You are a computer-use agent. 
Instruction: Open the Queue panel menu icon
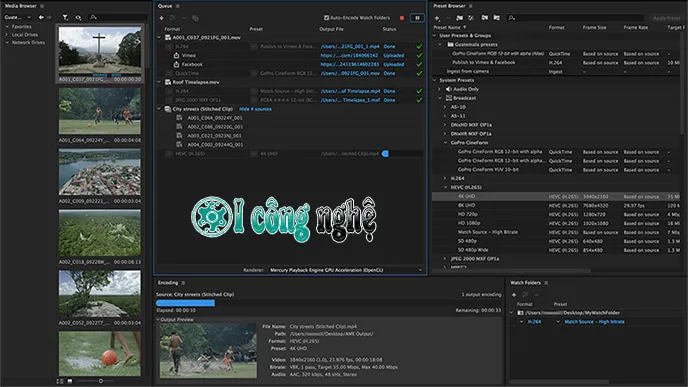point(178,6)
